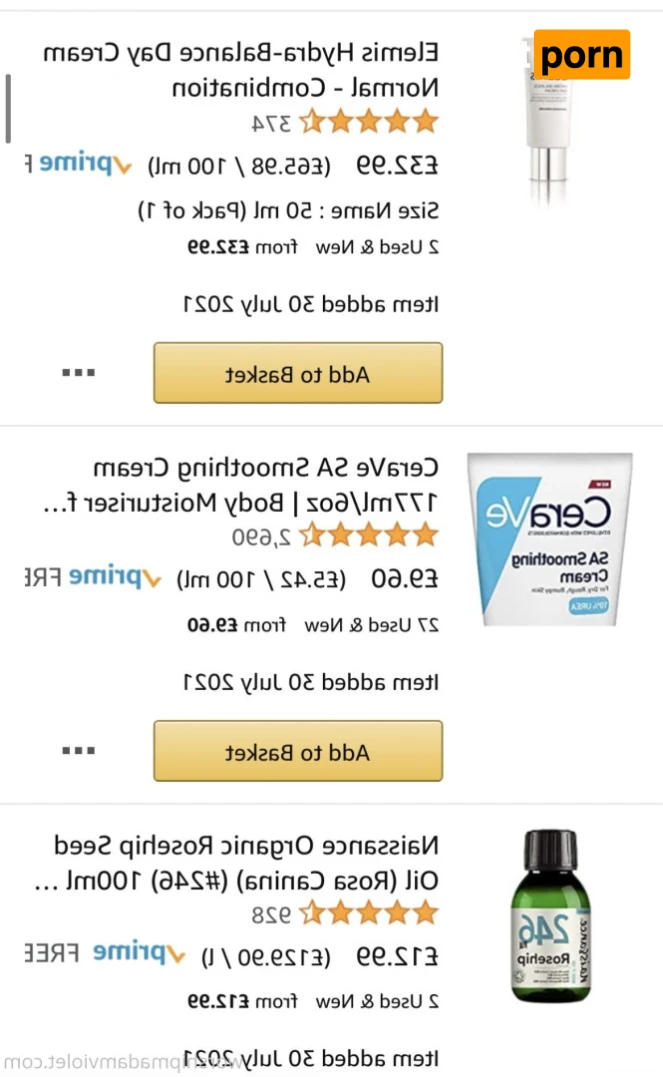
Task: Open the Elemis Hydra-Balance Day Cream title link
Action: 241,68
